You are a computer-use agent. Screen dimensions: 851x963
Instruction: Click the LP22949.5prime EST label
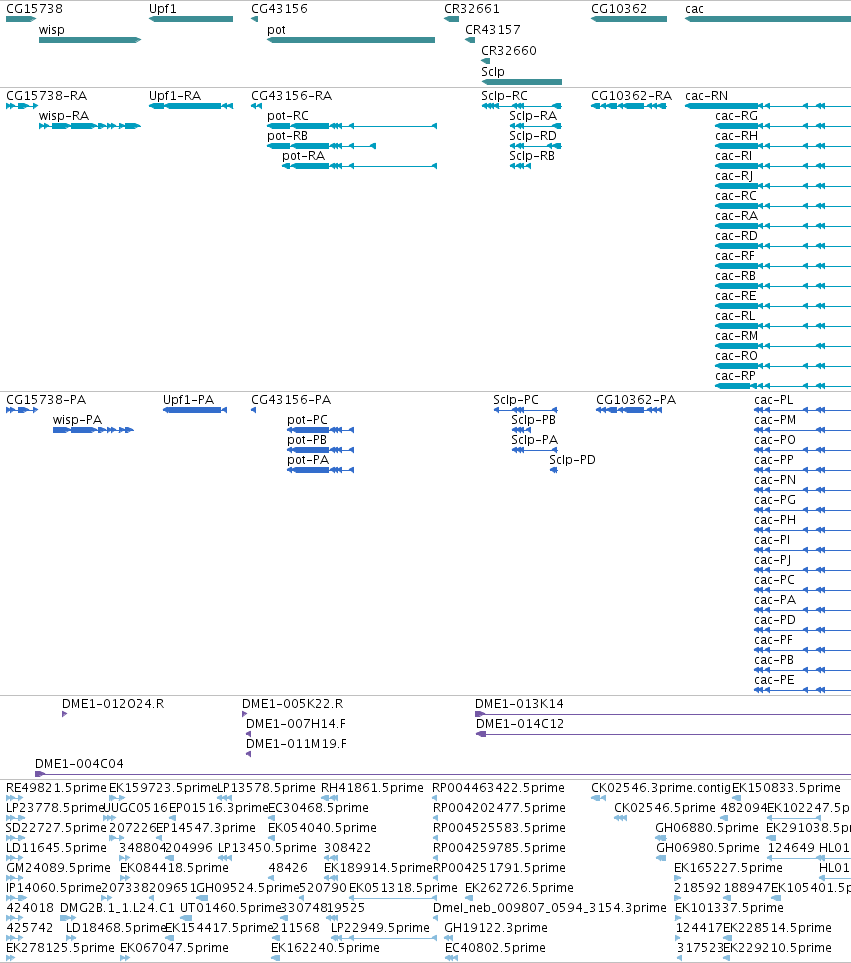381,928
